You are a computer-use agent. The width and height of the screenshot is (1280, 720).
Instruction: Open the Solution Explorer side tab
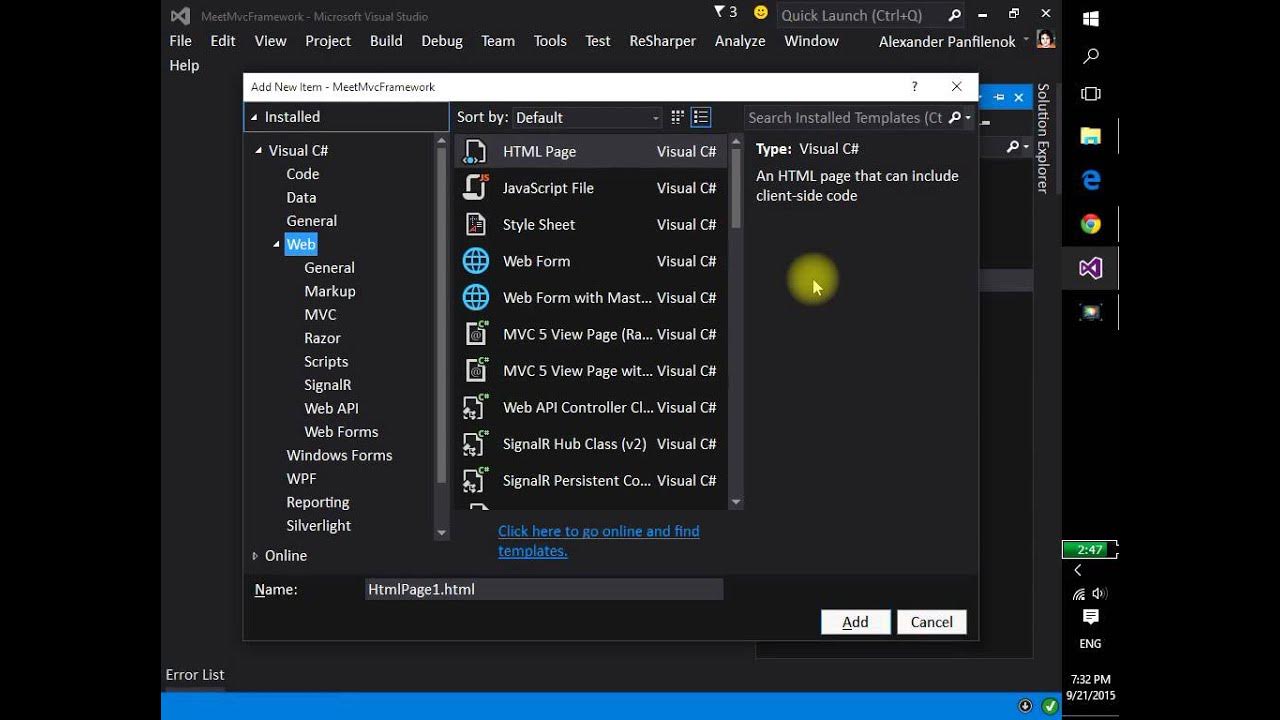[x=1043, y=139]
